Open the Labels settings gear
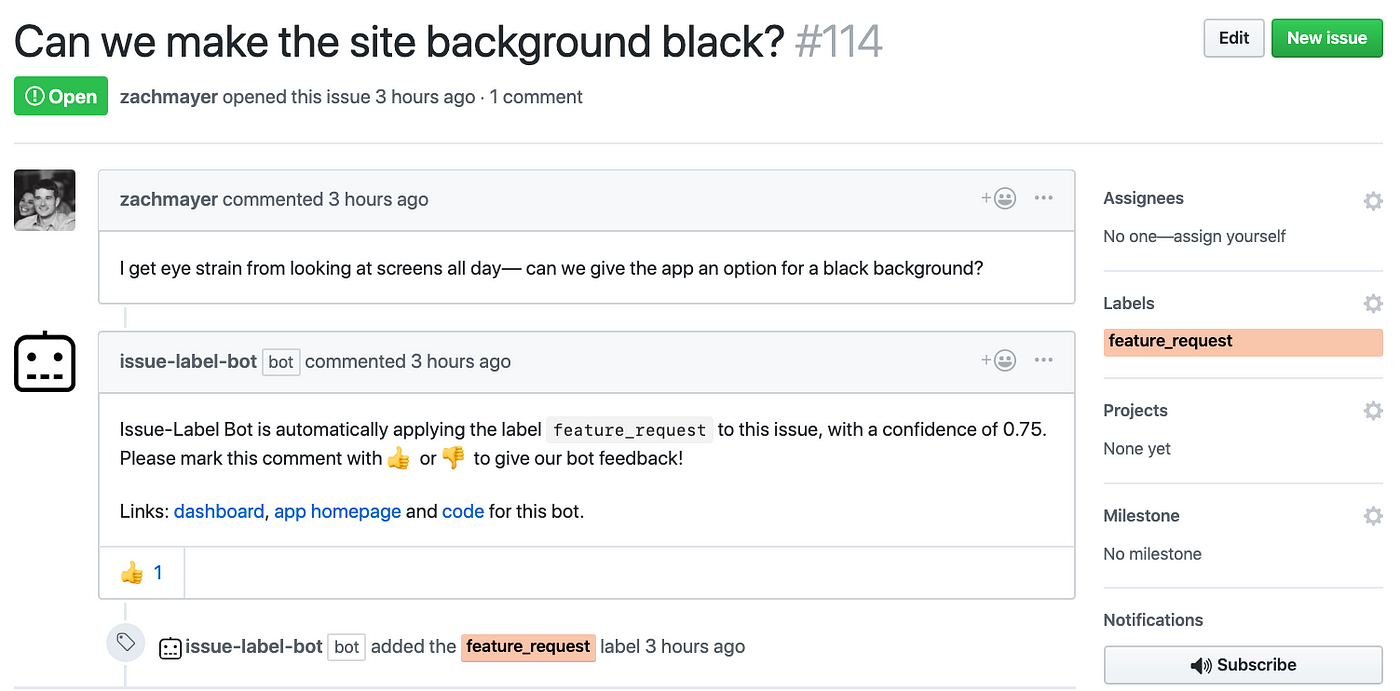 pos(1373,304)
